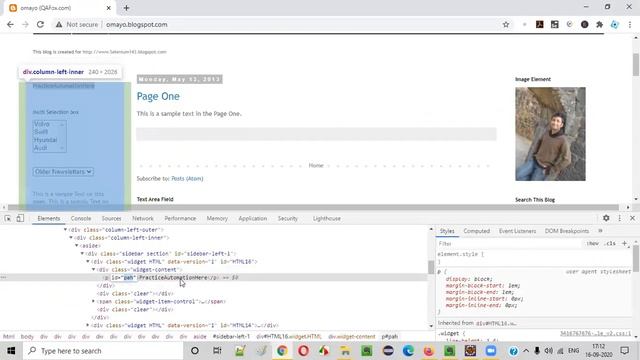
Task: Open the DOM Breakpoints tab
Action: [567, 231]
